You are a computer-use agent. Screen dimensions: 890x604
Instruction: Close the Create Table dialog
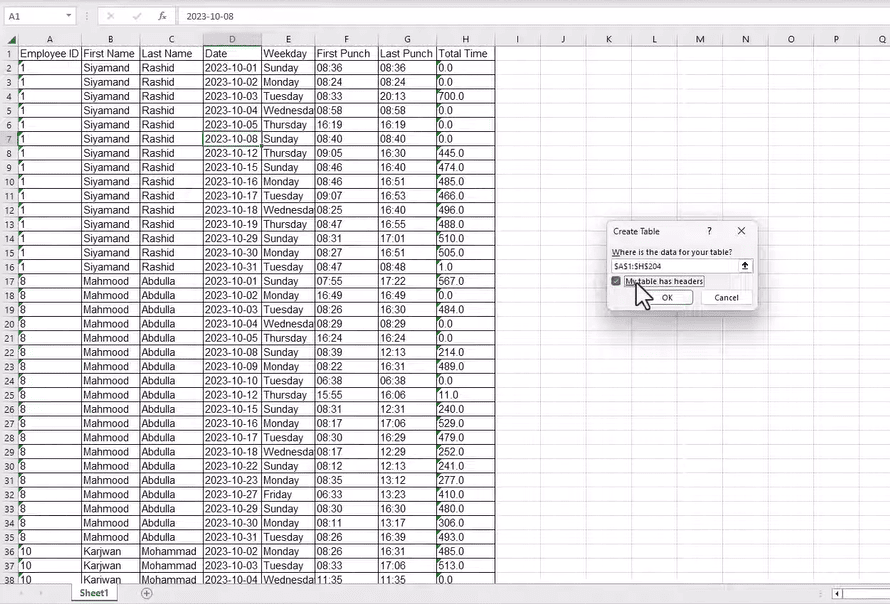click(741, 231)
